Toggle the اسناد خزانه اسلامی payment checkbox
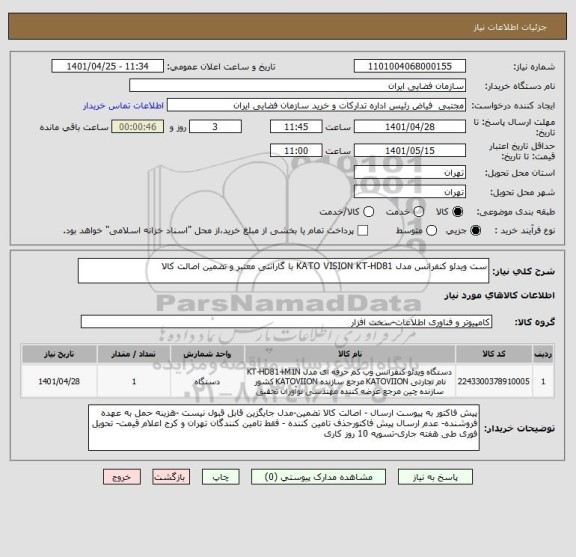576x557 pixels. (363, 231)
